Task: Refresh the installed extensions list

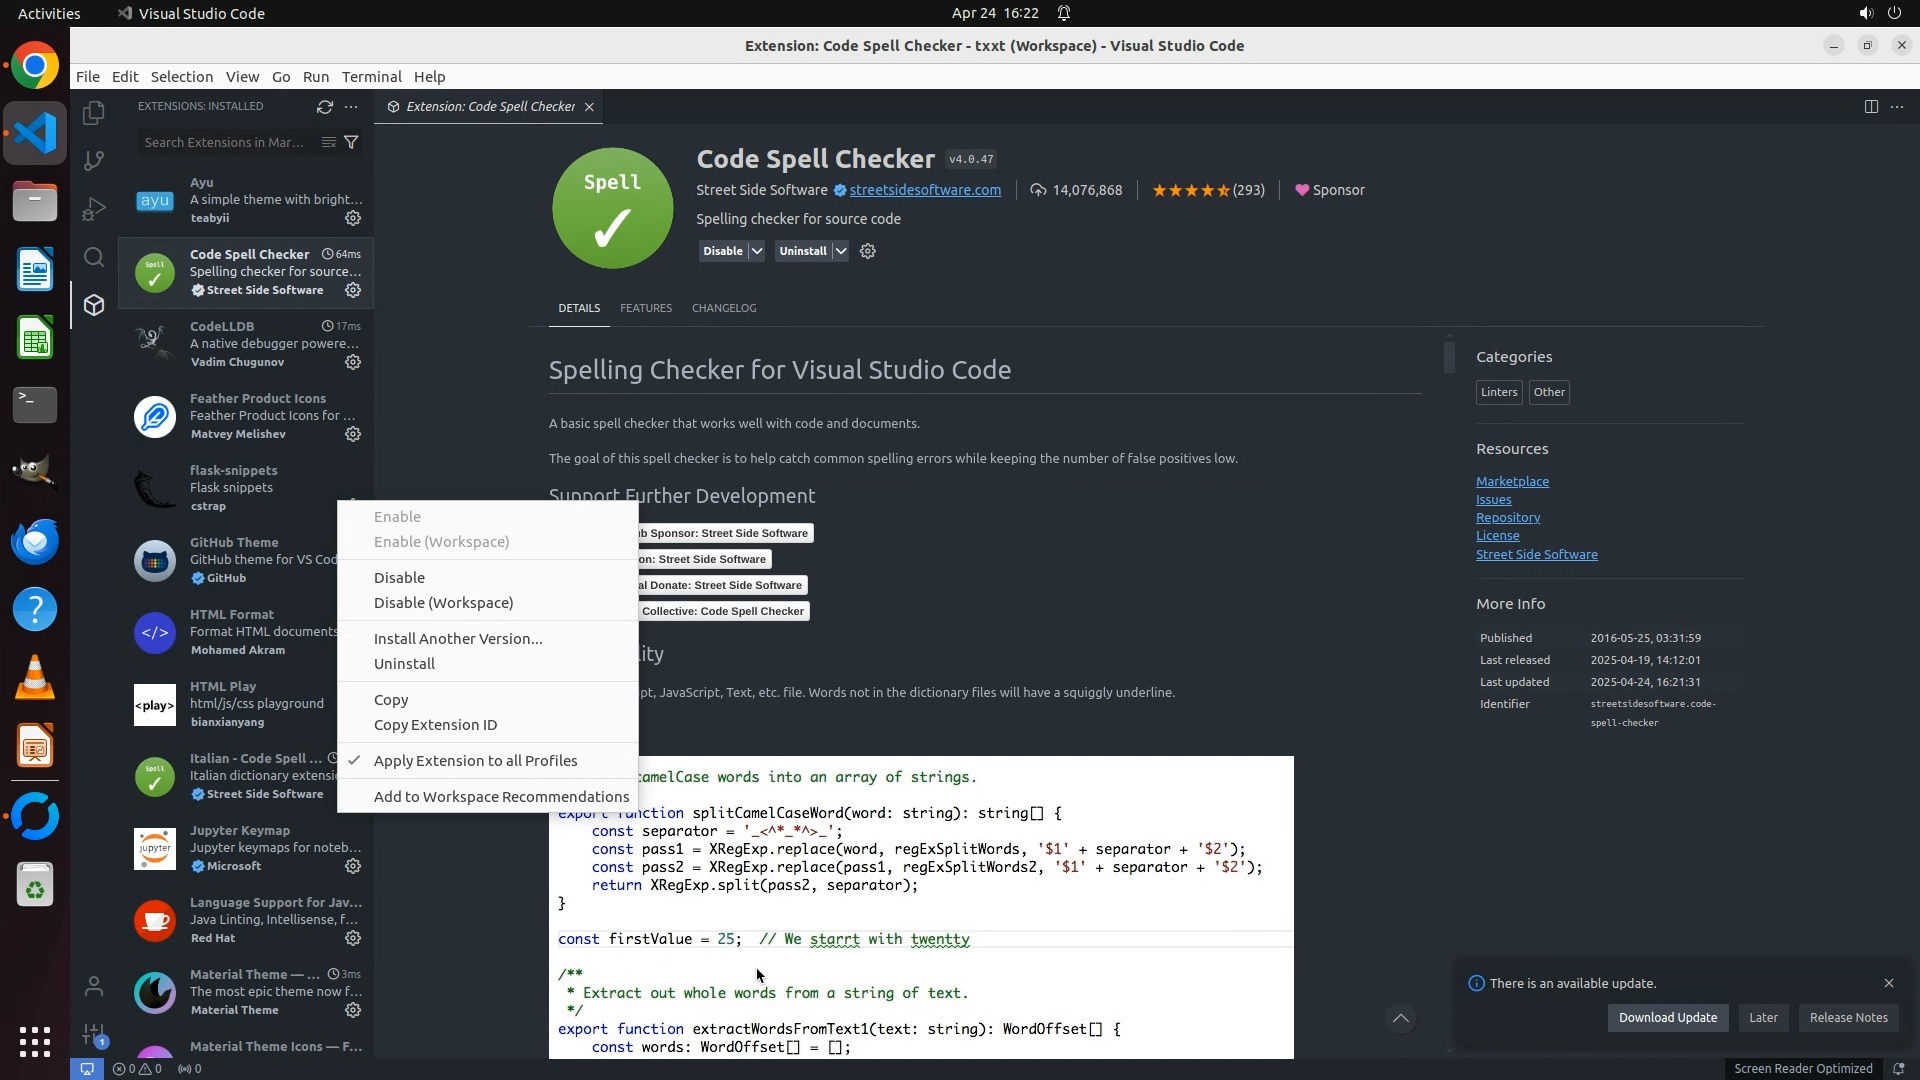Action: click(324, 106)
